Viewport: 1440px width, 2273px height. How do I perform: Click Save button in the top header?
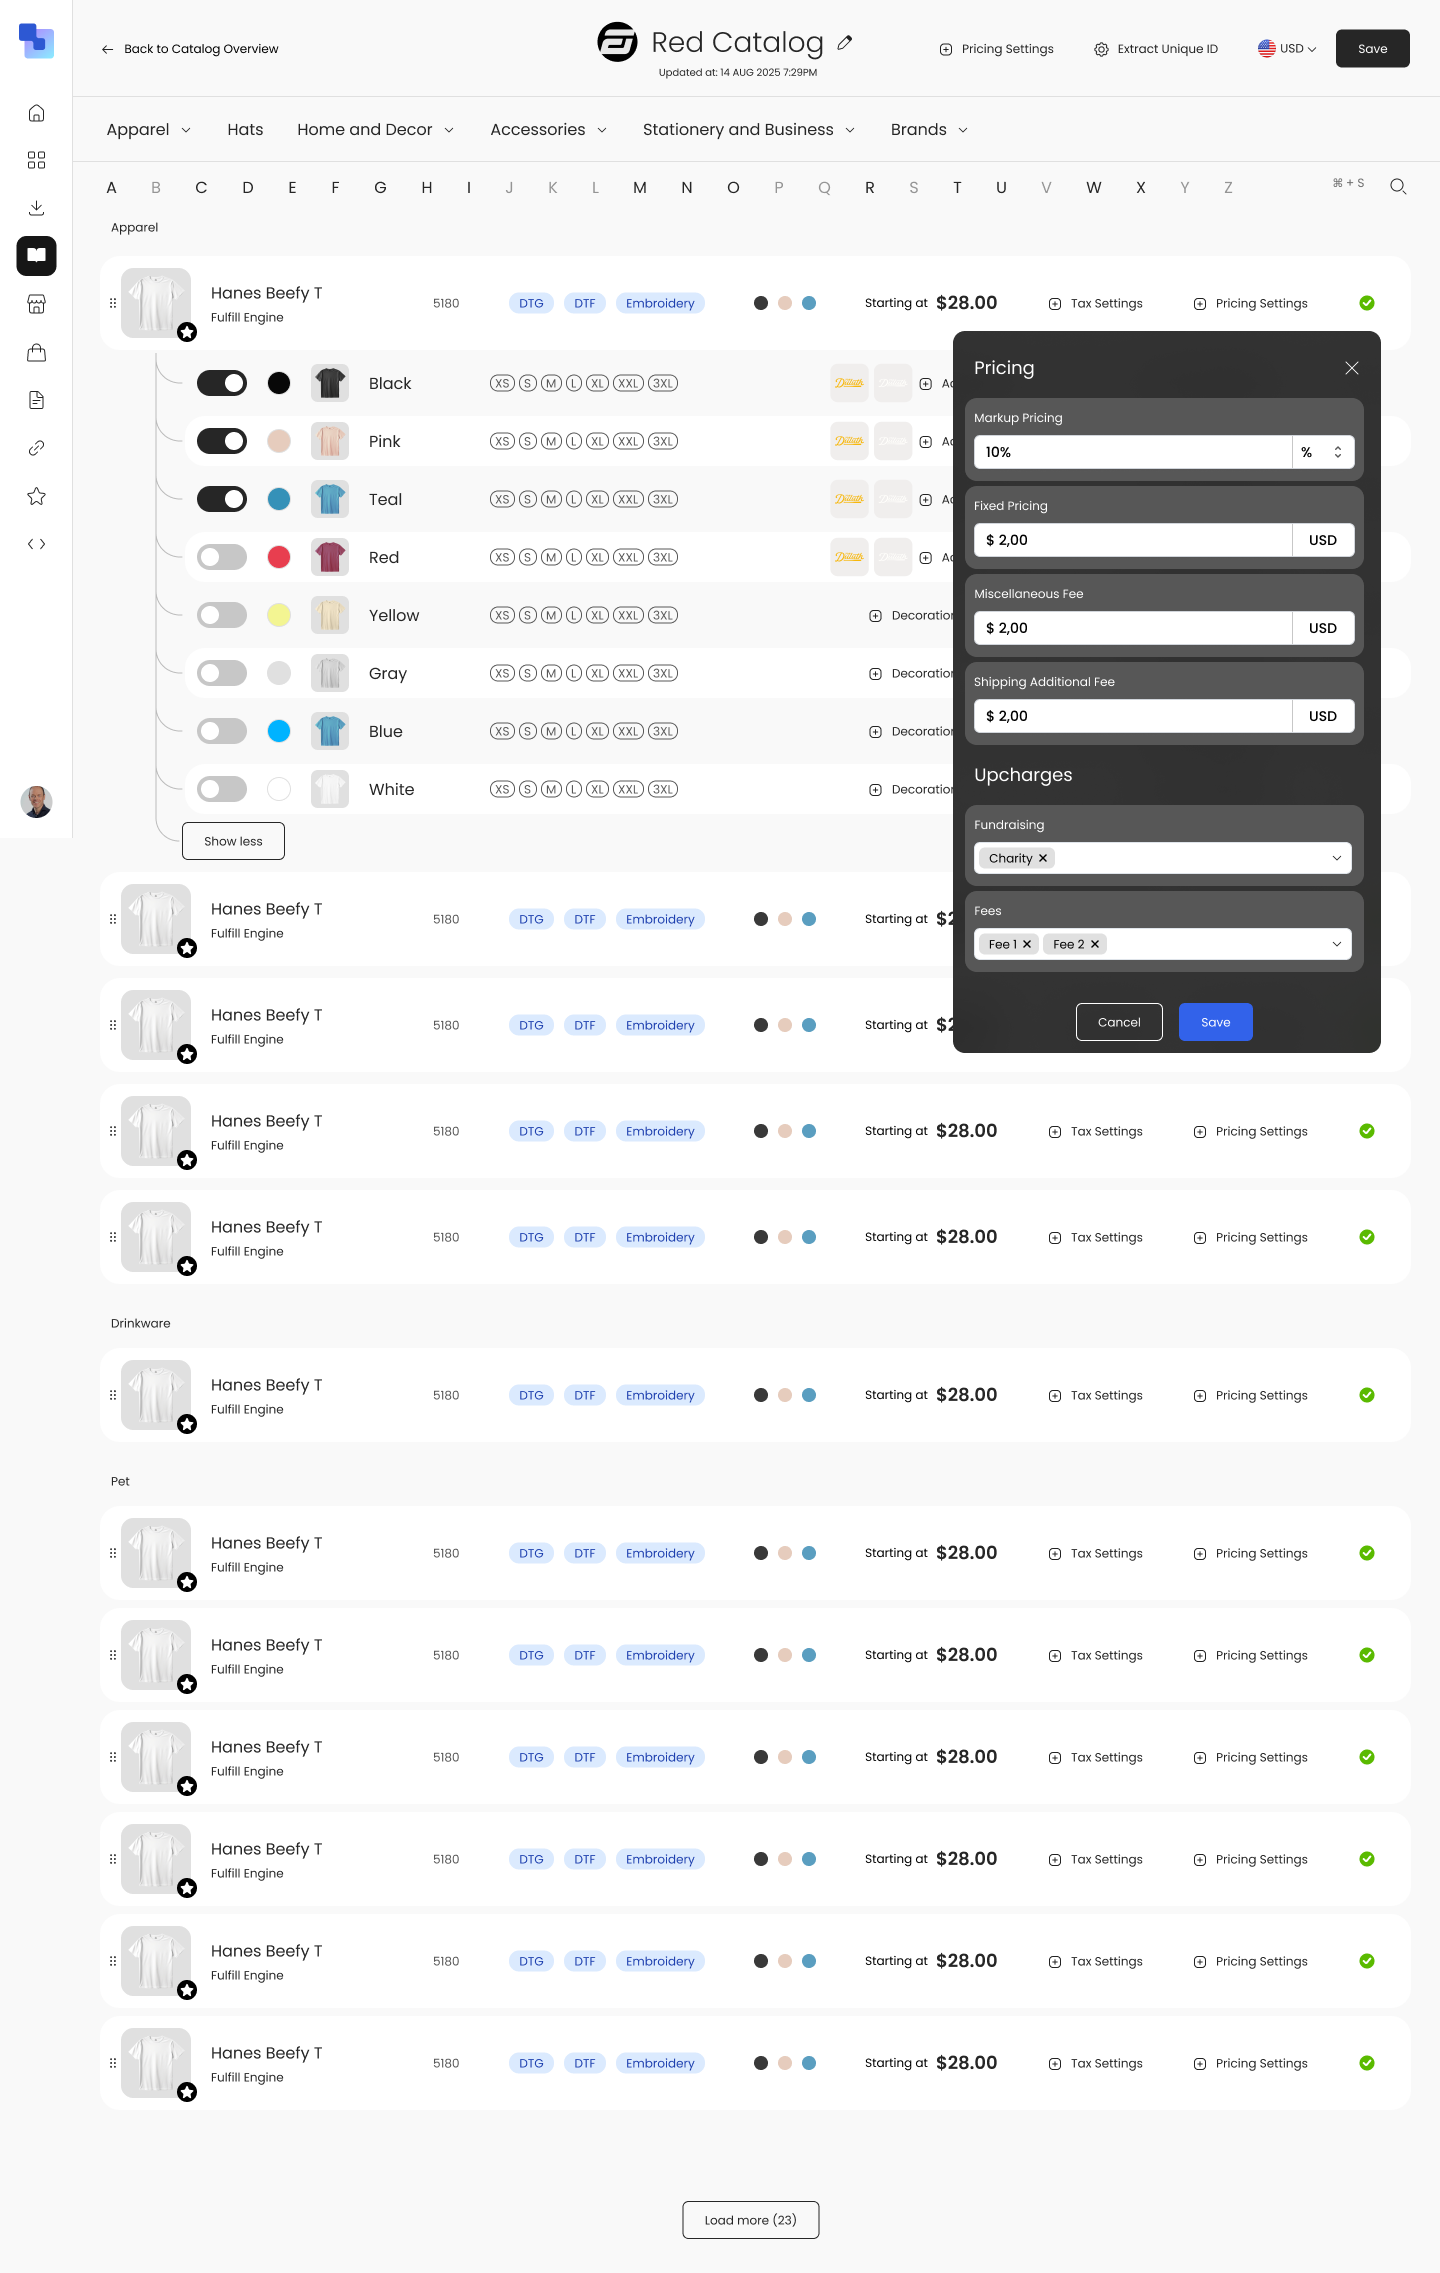pos(1373,48)
